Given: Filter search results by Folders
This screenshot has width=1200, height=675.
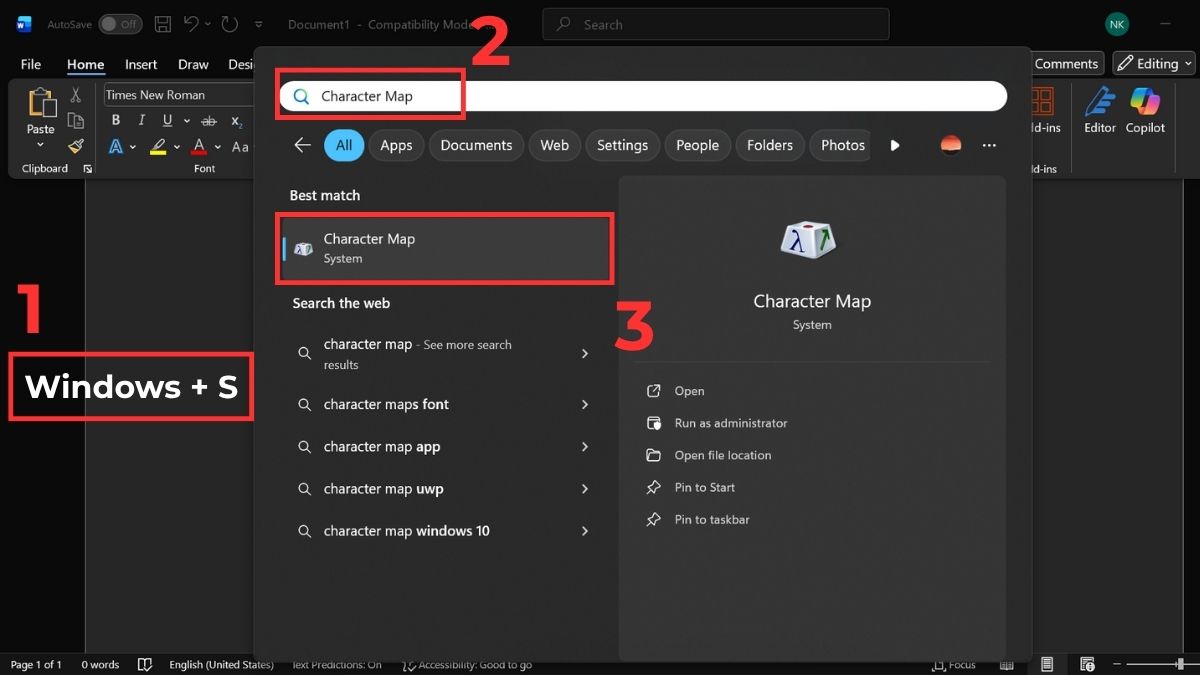Looking at the screenshot, I should [770, 145].
